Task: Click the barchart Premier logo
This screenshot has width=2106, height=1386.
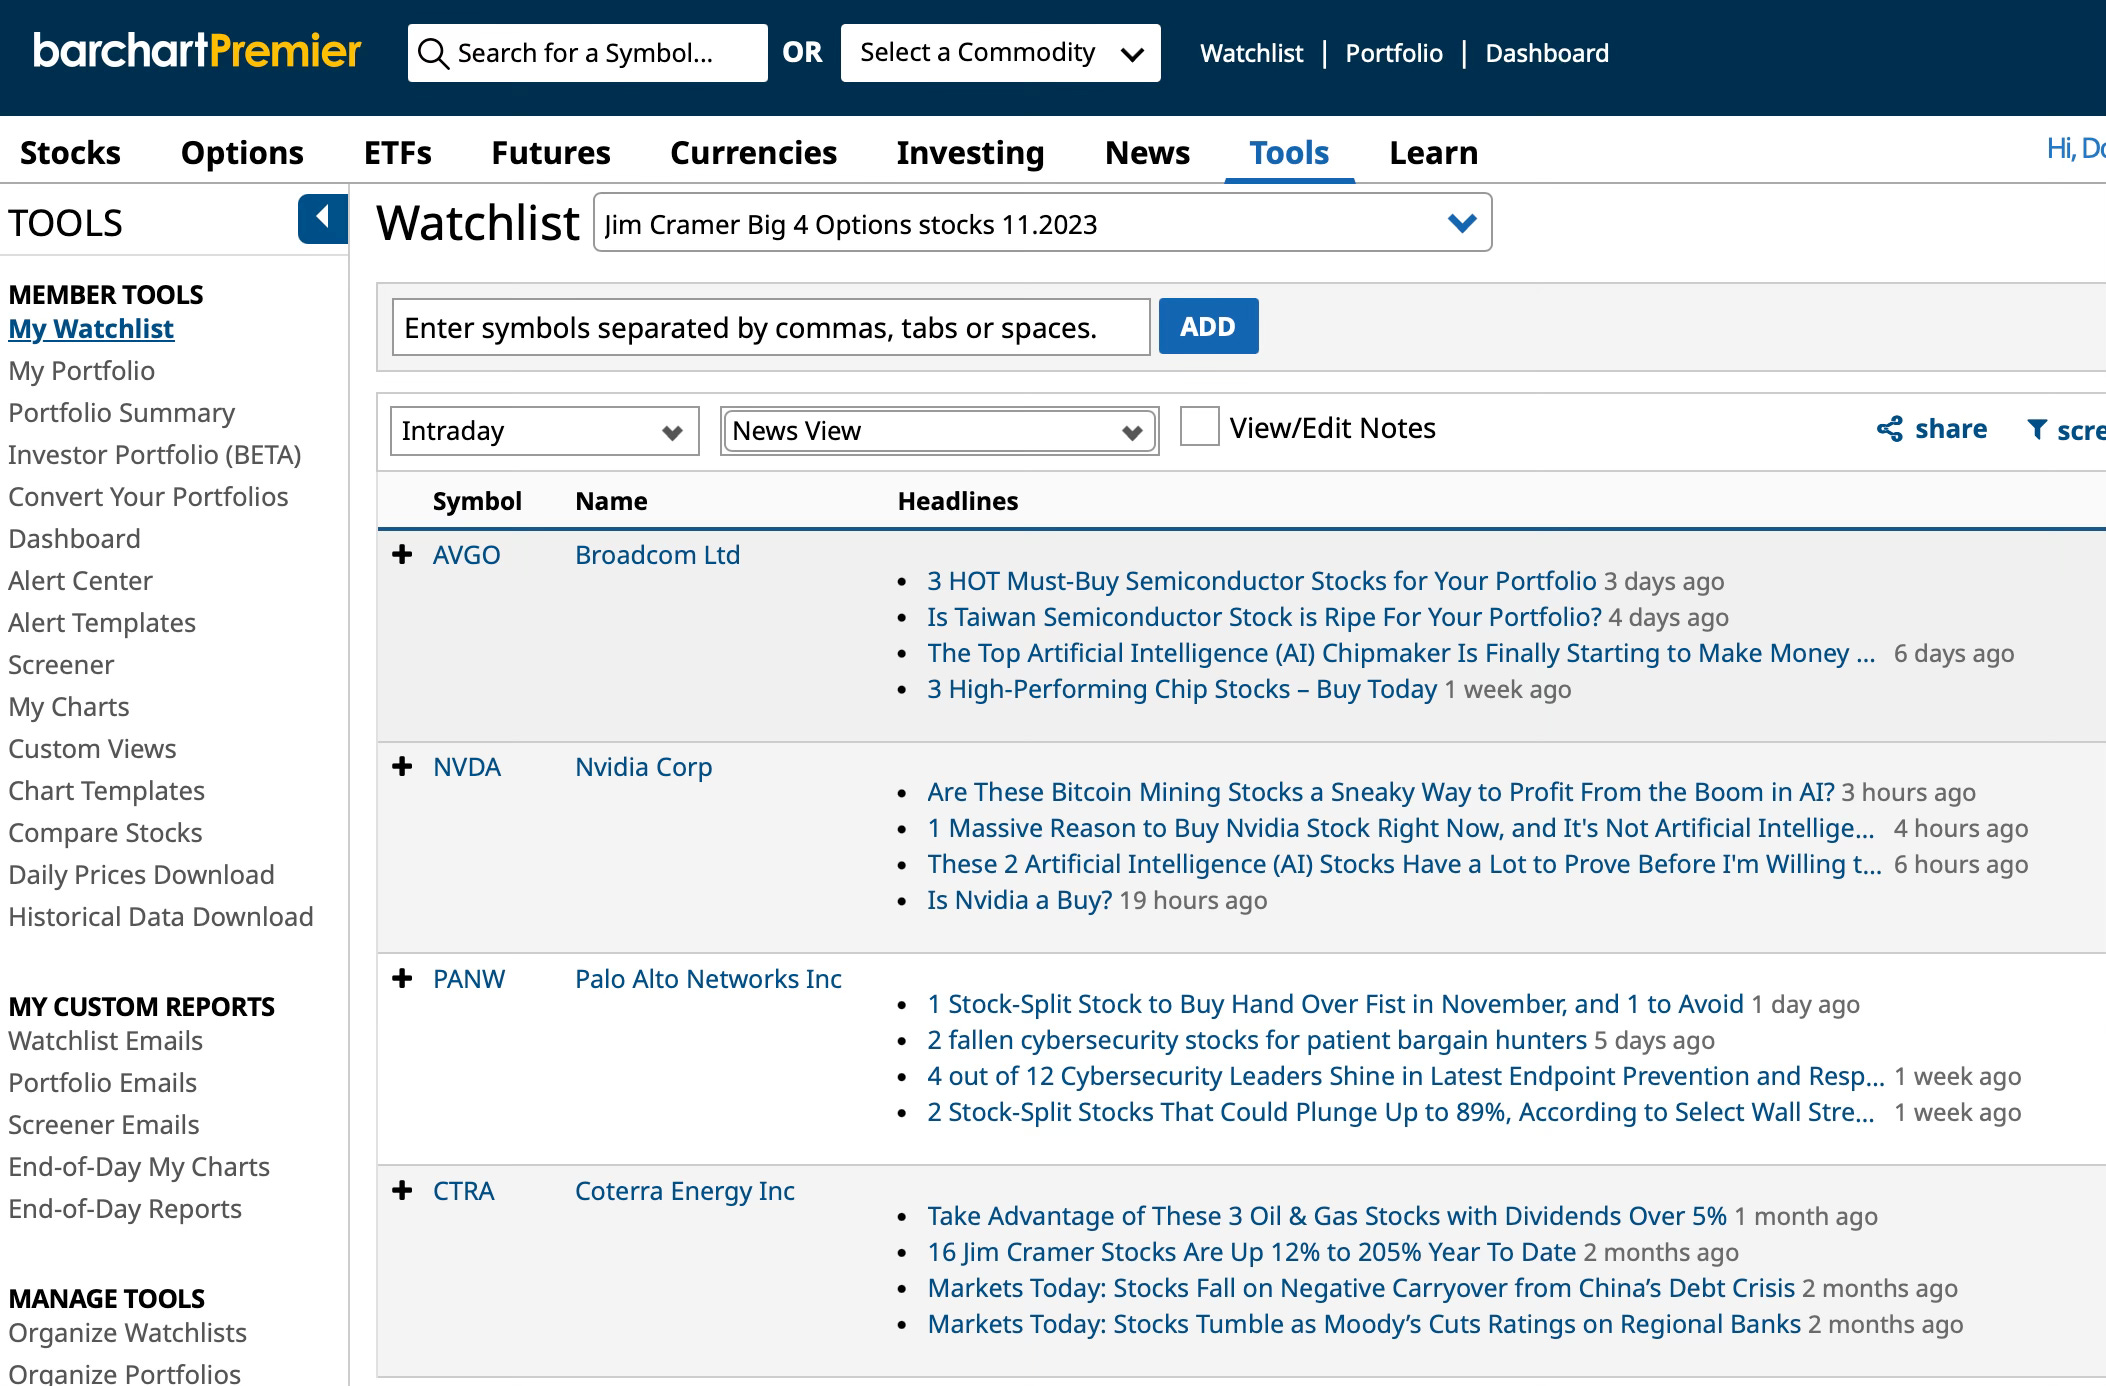Action: 197,51
